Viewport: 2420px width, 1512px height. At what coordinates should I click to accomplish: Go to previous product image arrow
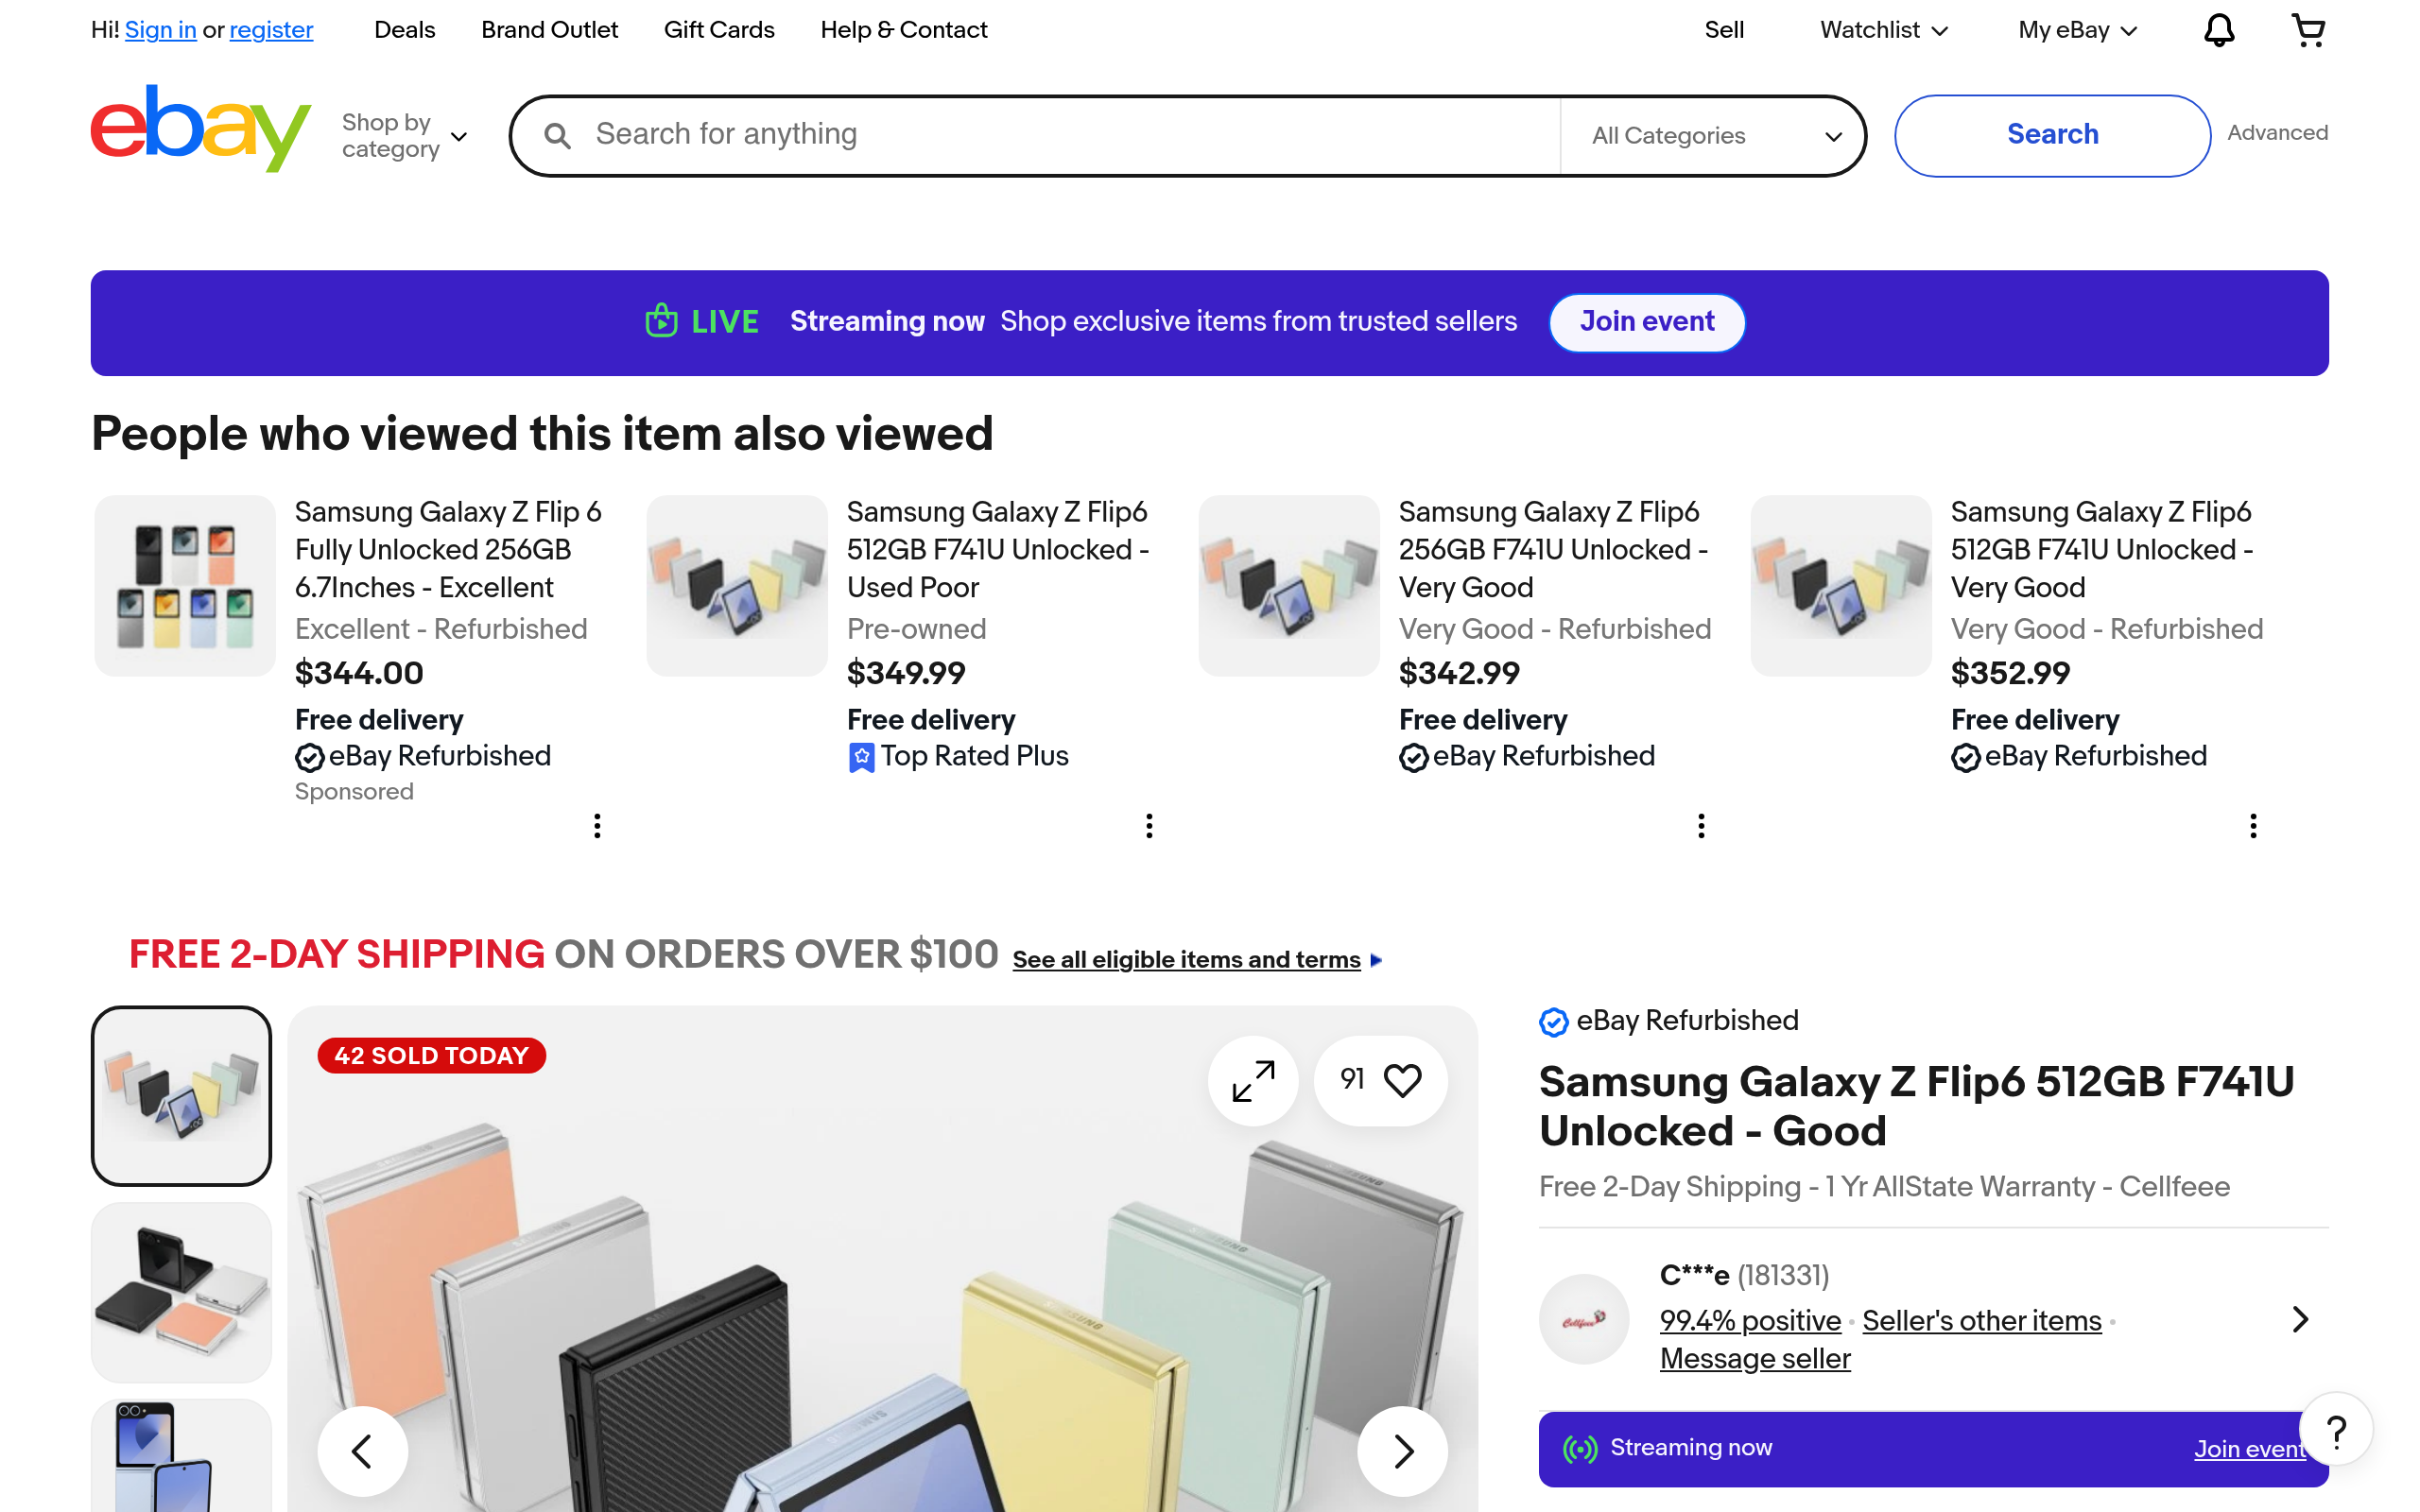362,1451
